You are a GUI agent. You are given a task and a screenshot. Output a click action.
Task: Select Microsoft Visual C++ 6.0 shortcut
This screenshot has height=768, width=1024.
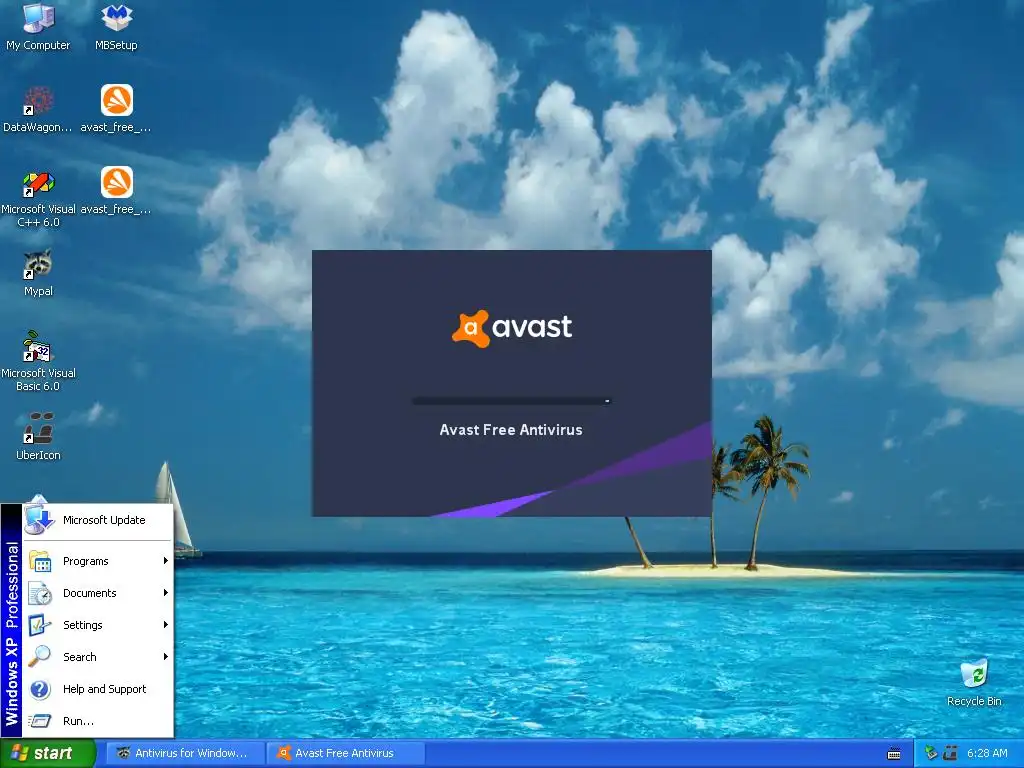point(38,198)
